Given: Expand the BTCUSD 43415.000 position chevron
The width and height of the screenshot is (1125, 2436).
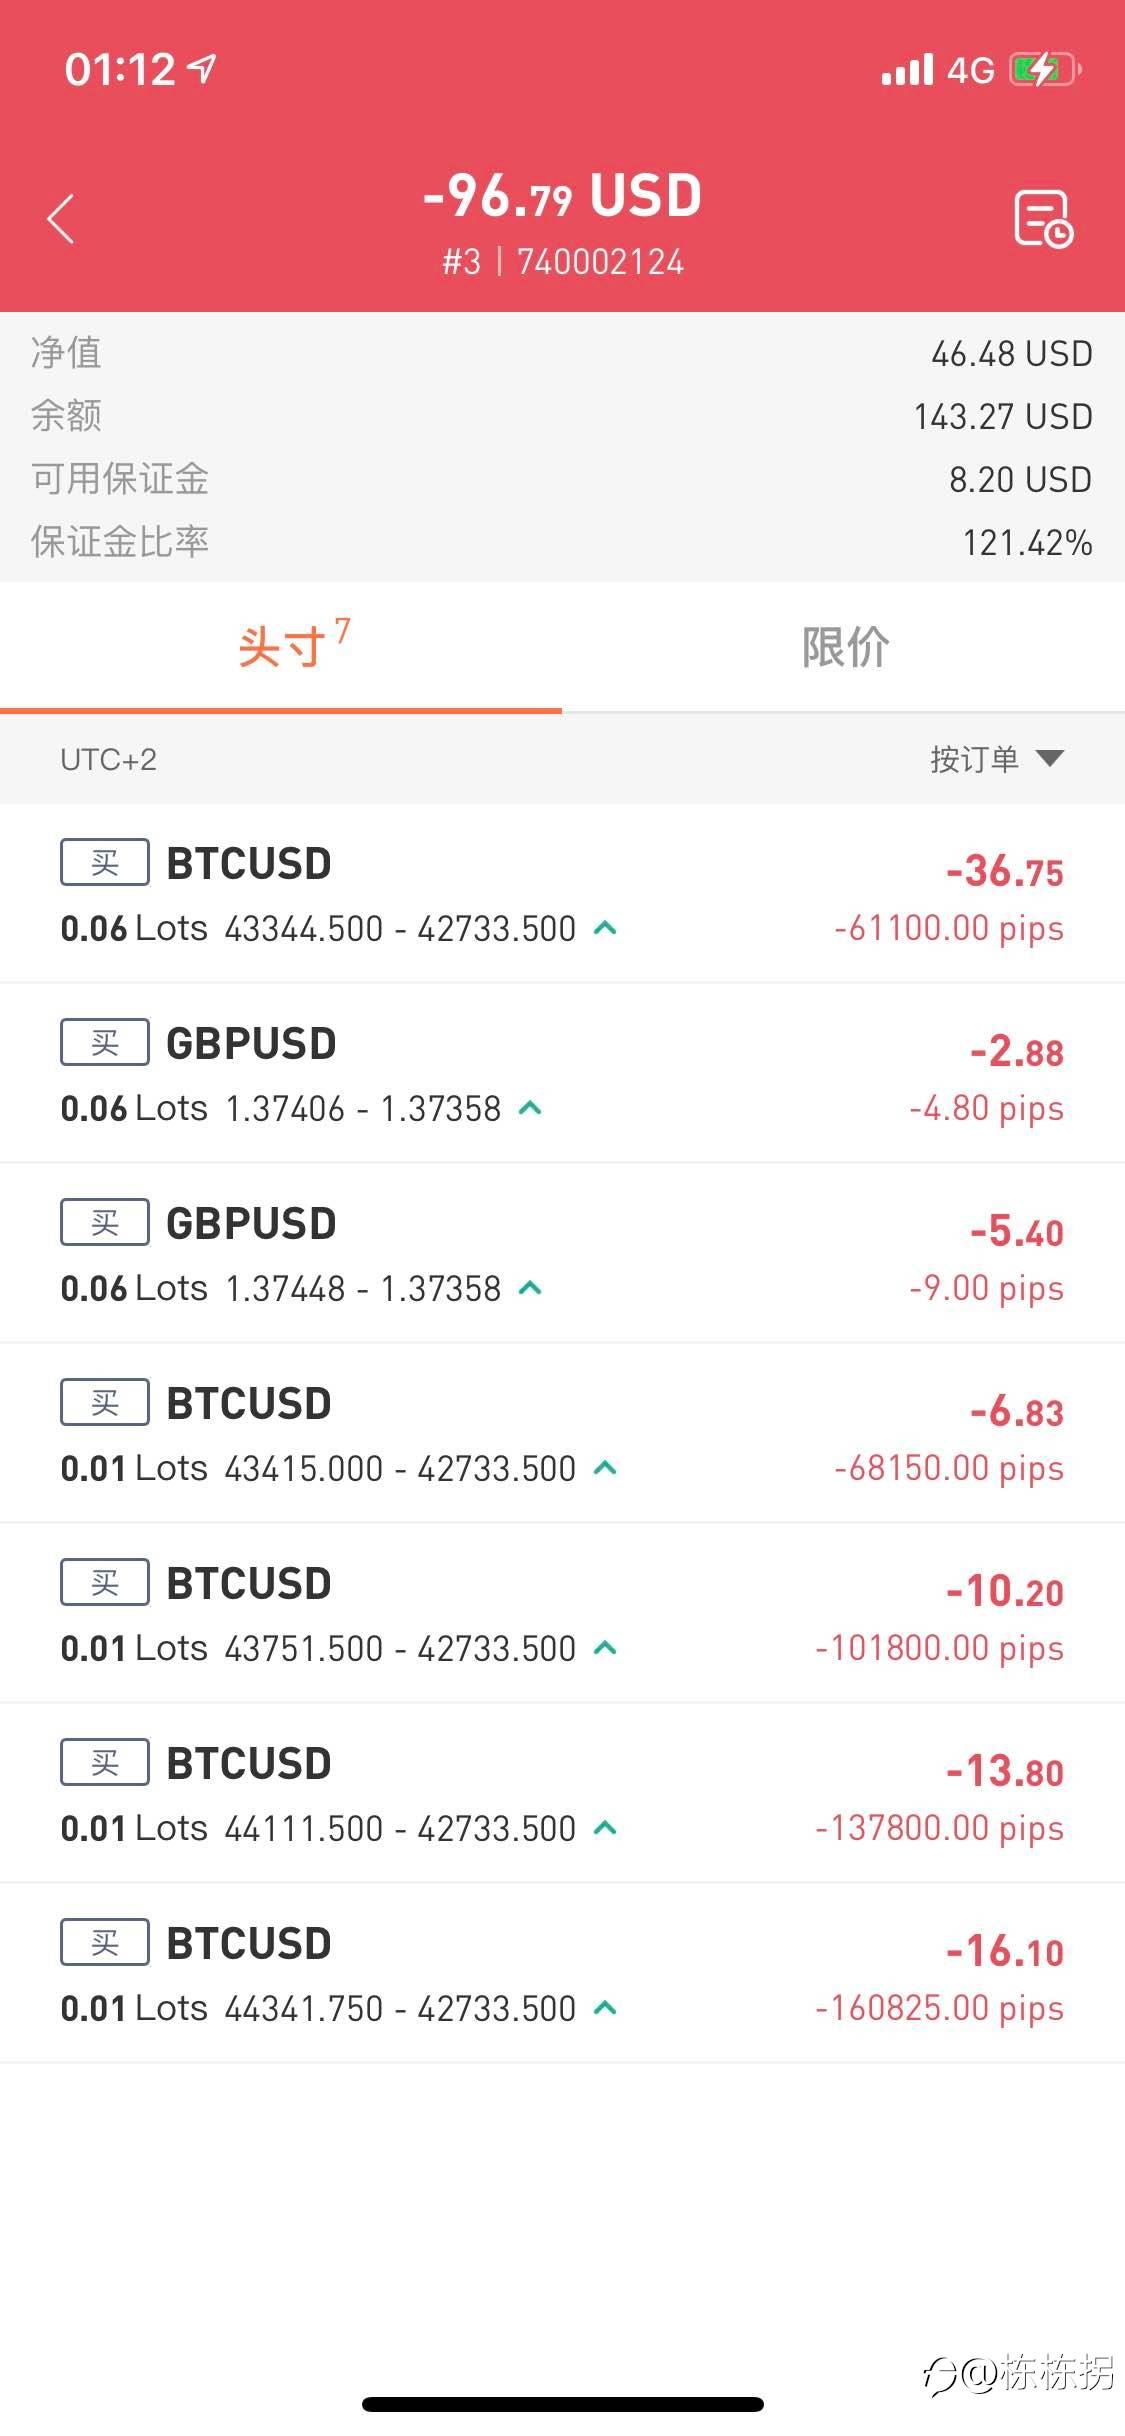Looking at the screenshot, I should click(x=605, y=1468).
